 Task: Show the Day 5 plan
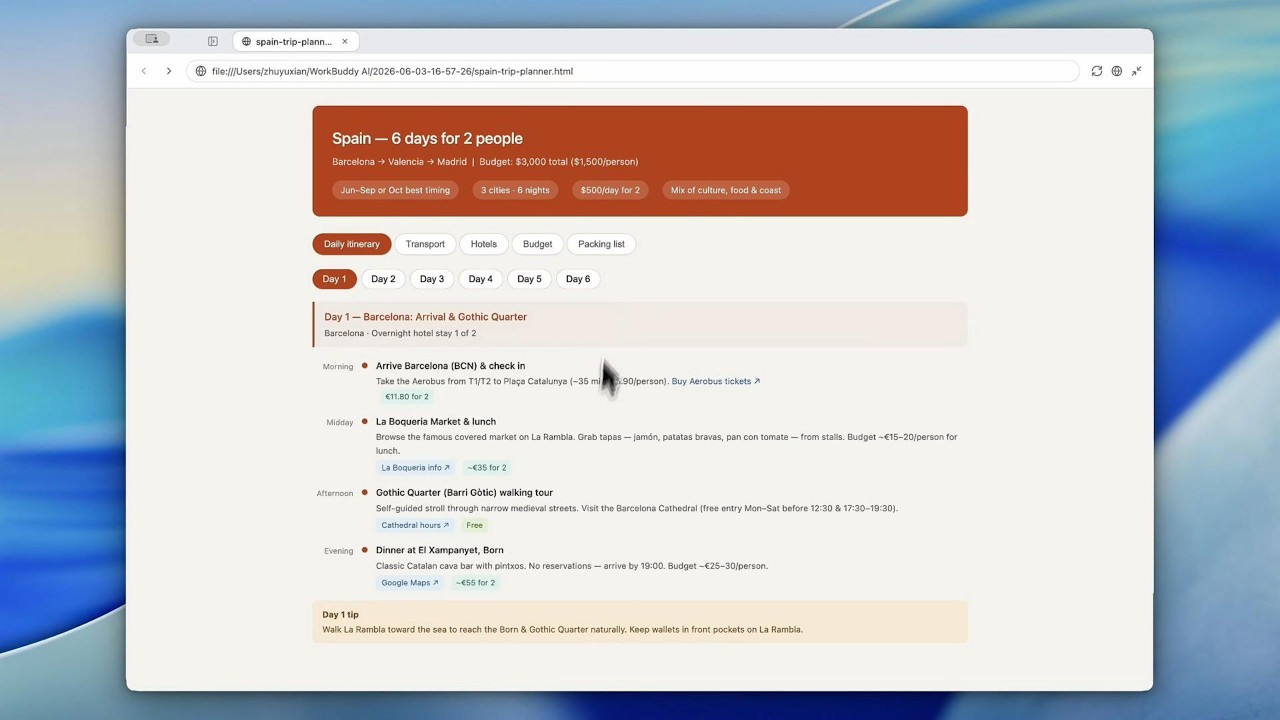pos(530,279)
